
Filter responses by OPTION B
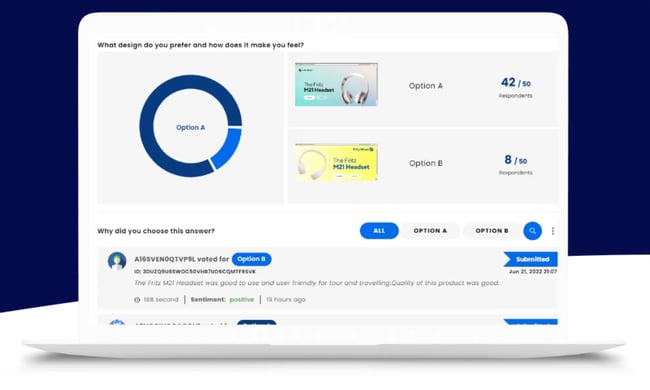[492, 231]
